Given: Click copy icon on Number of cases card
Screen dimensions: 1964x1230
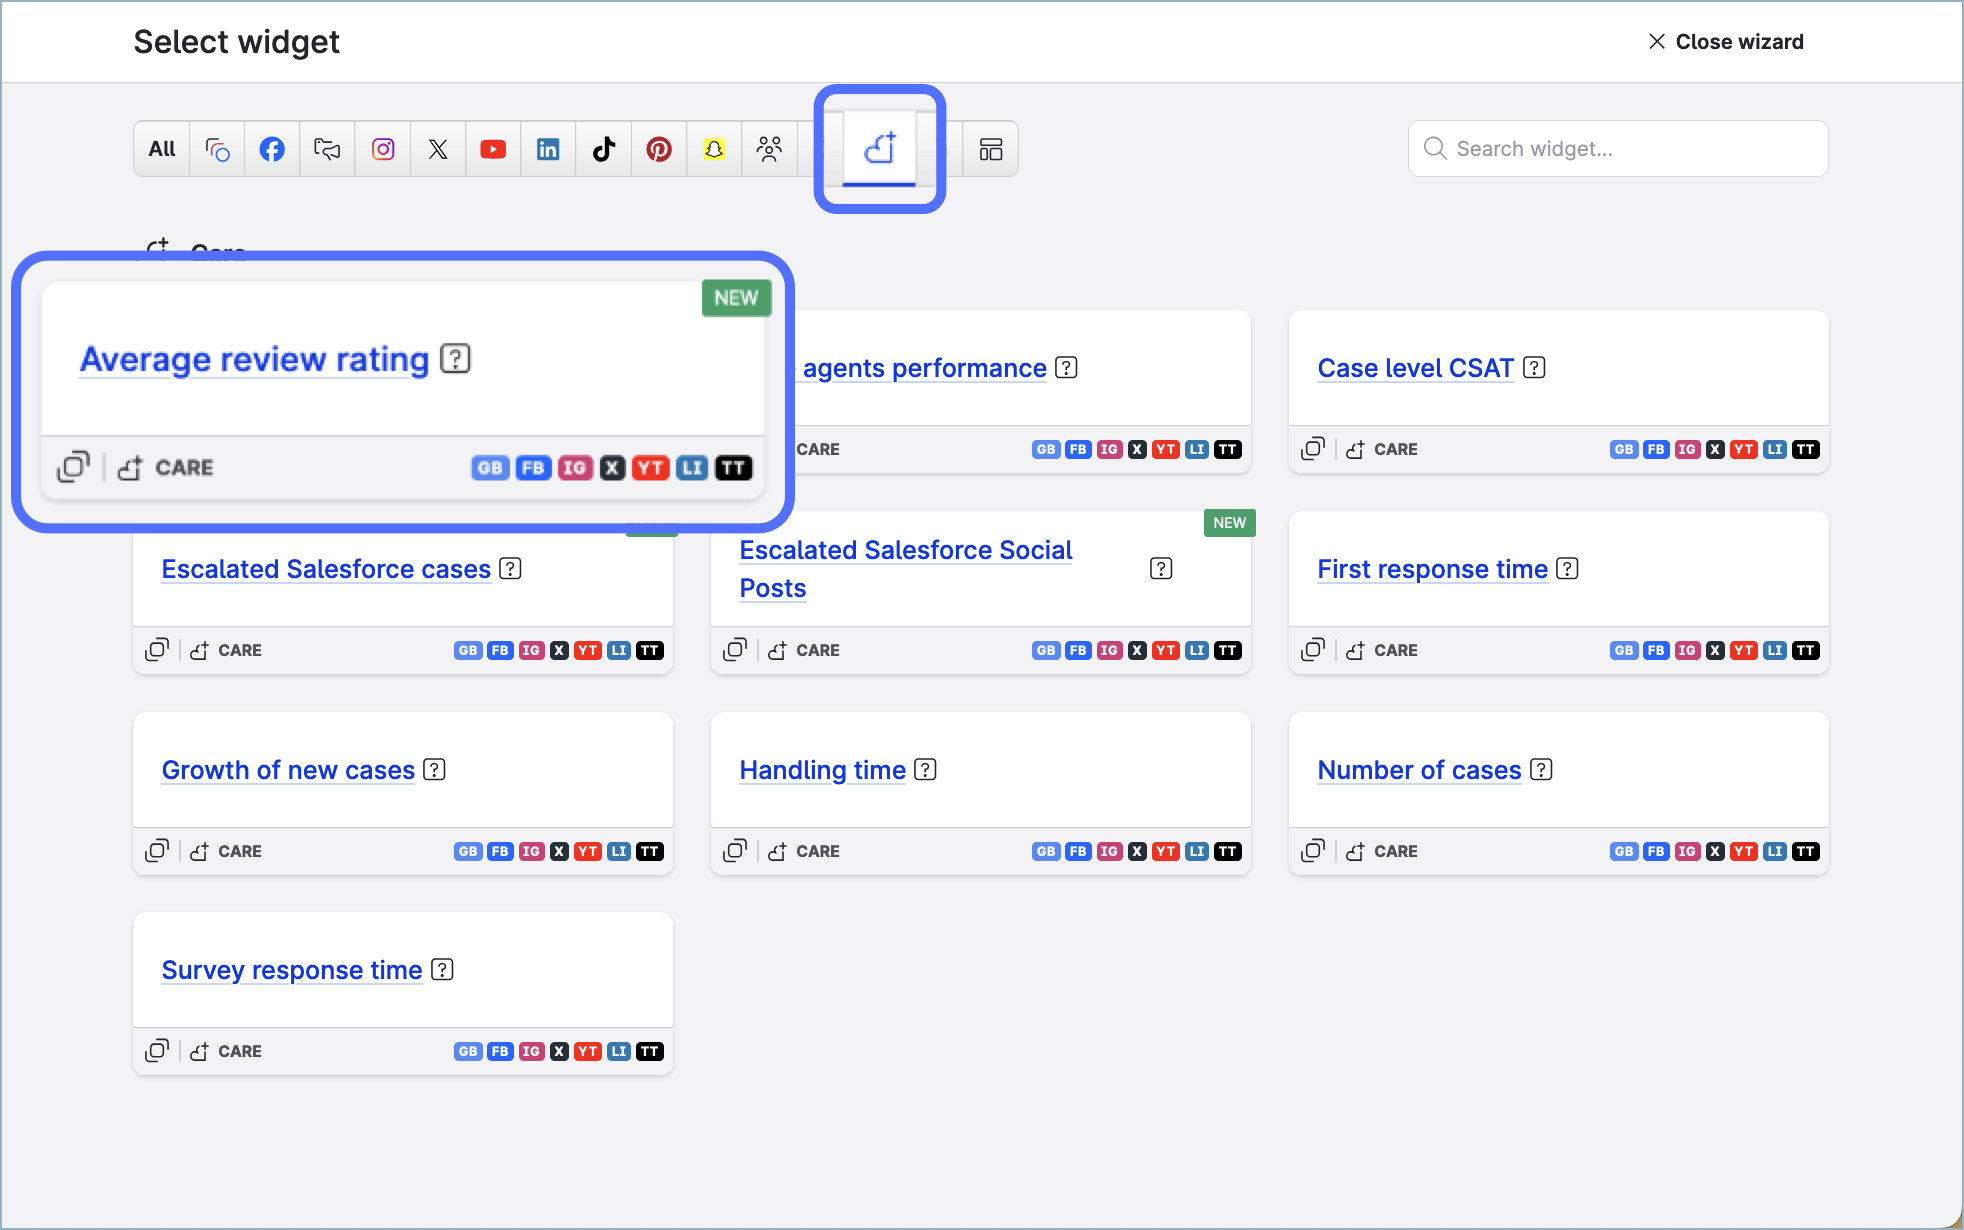Looking at the screenshot, I should coord(1312,851).
